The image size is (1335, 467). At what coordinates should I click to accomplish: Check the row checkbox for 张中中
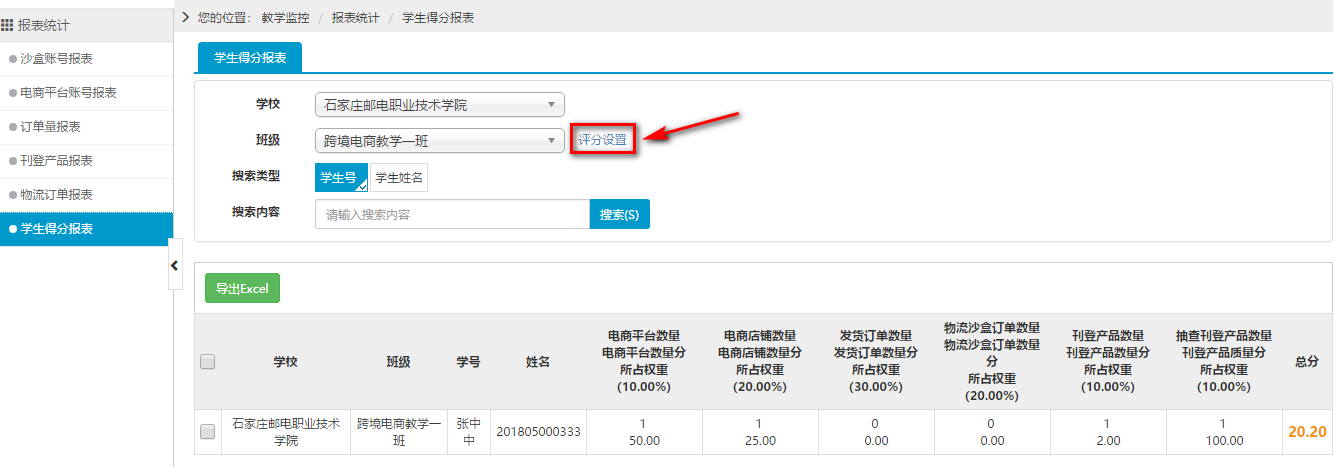[208, 432]
